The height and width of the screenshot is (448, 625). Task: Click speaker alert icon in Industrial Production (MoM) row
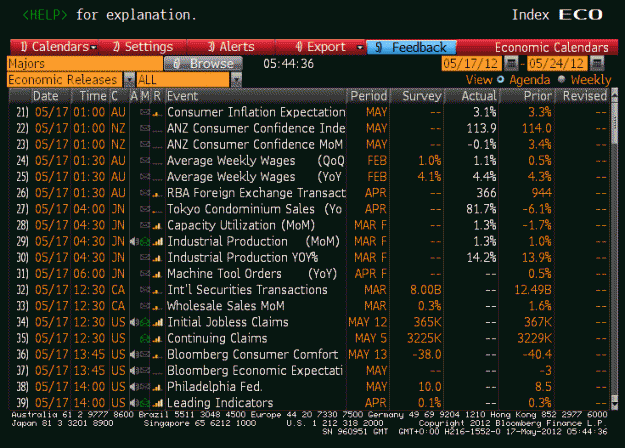(x=134, y=241)
